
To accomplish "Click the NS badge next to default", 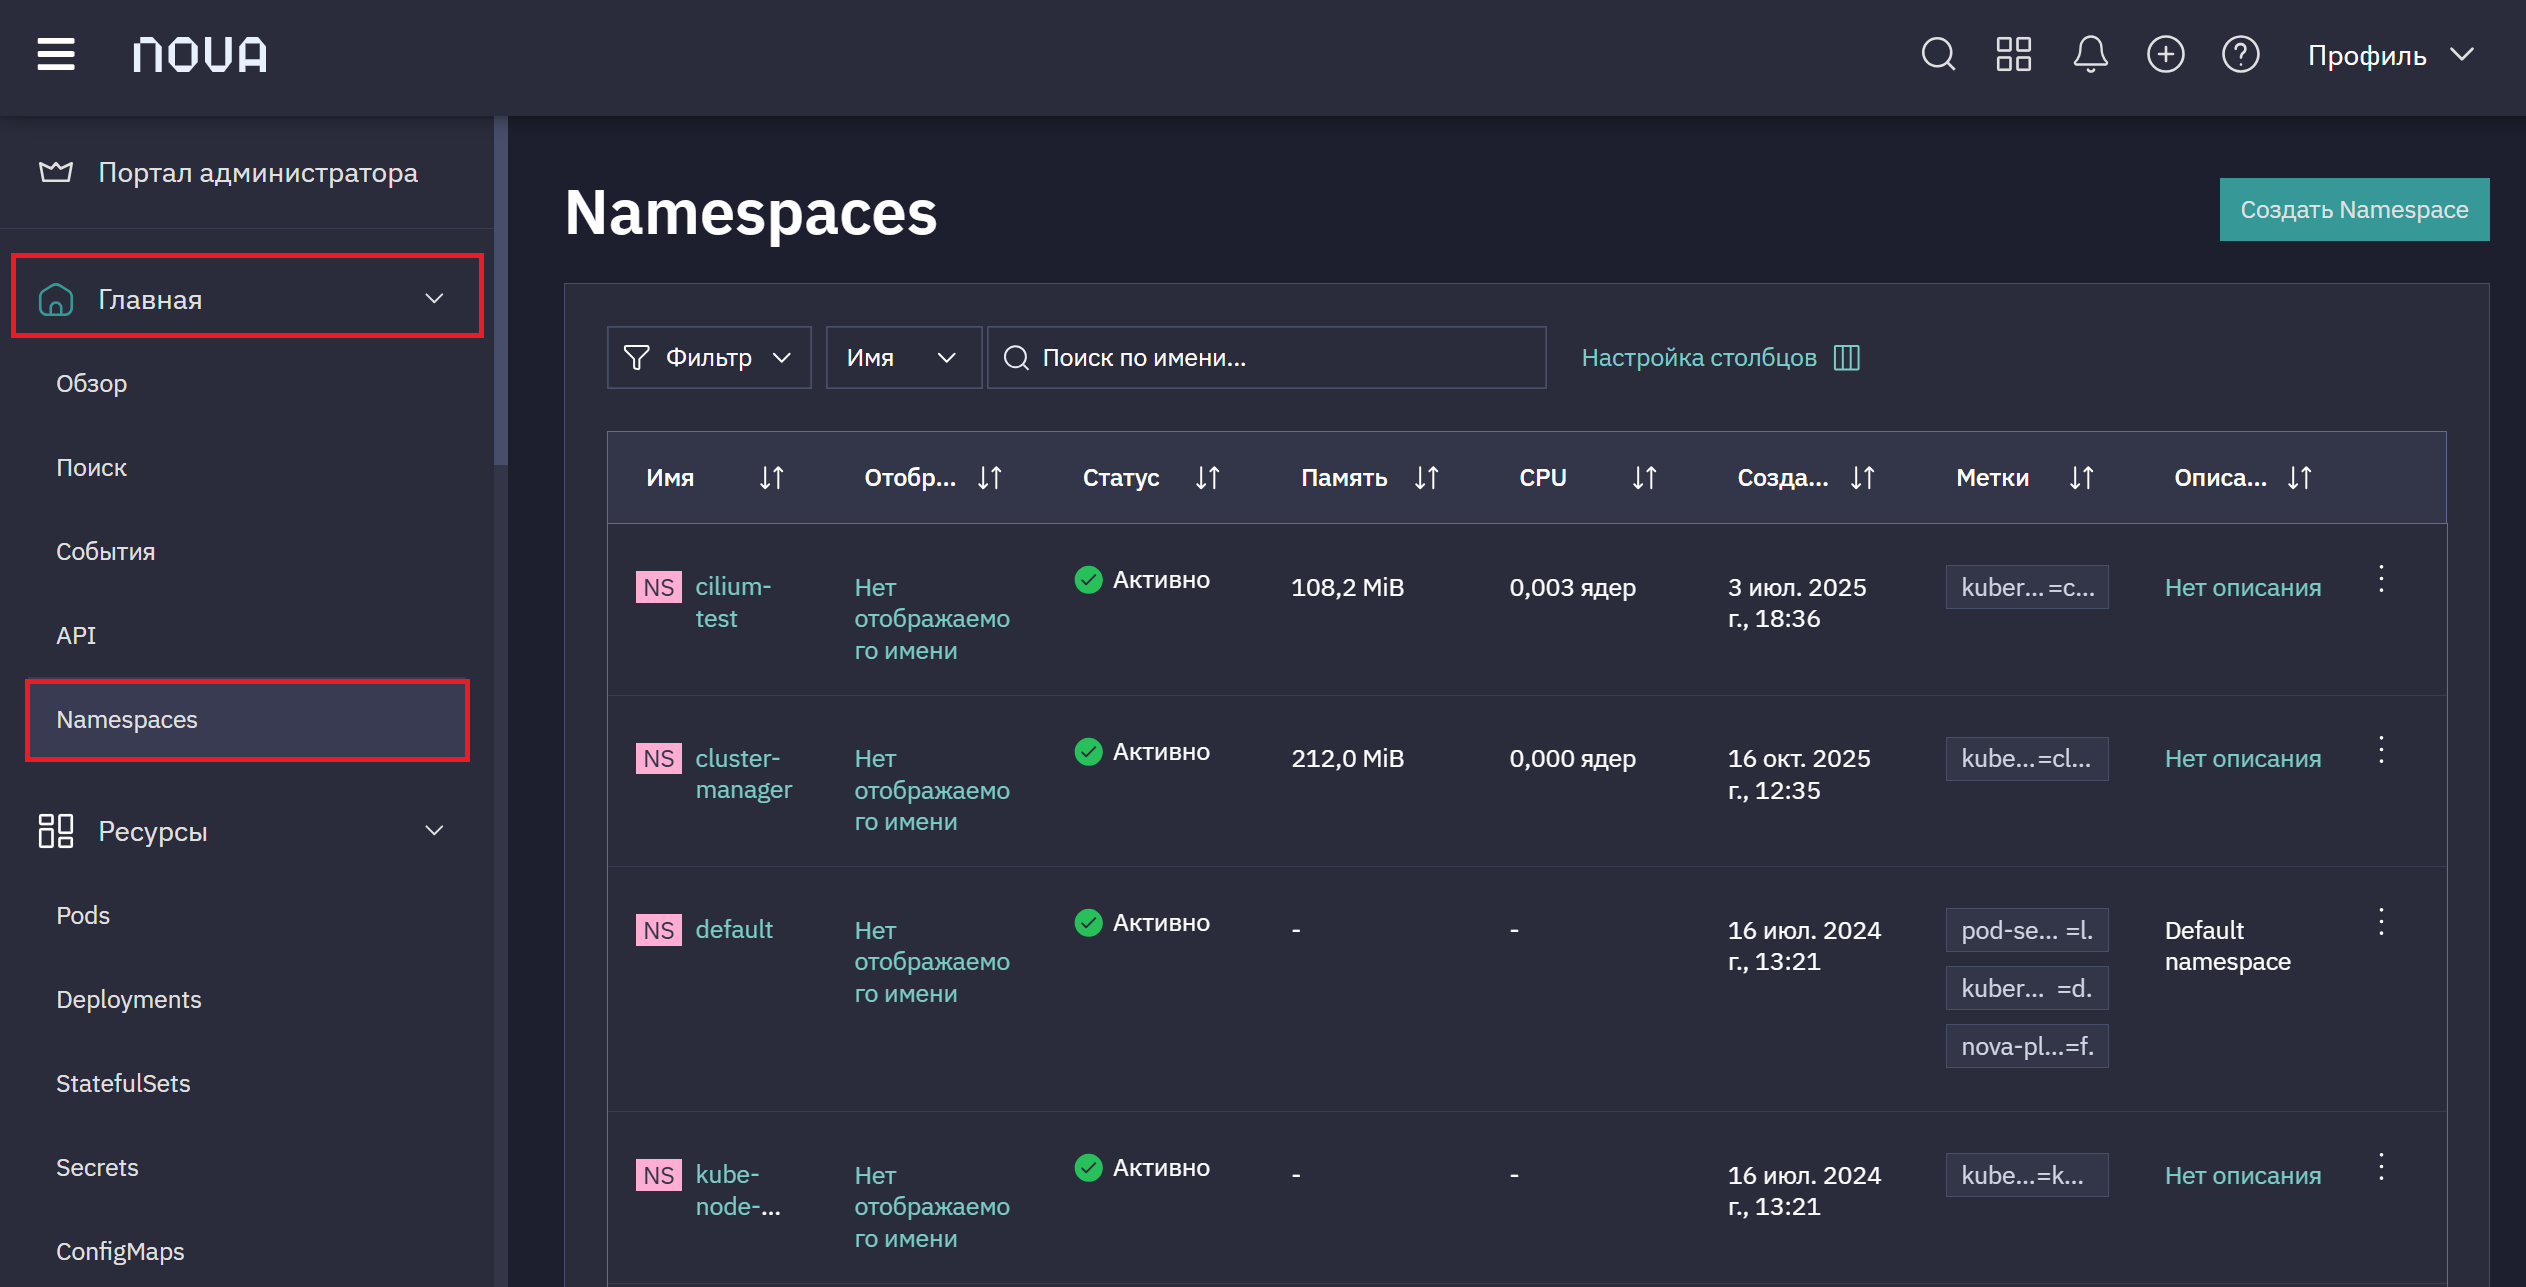I will (x=659, y=930).
